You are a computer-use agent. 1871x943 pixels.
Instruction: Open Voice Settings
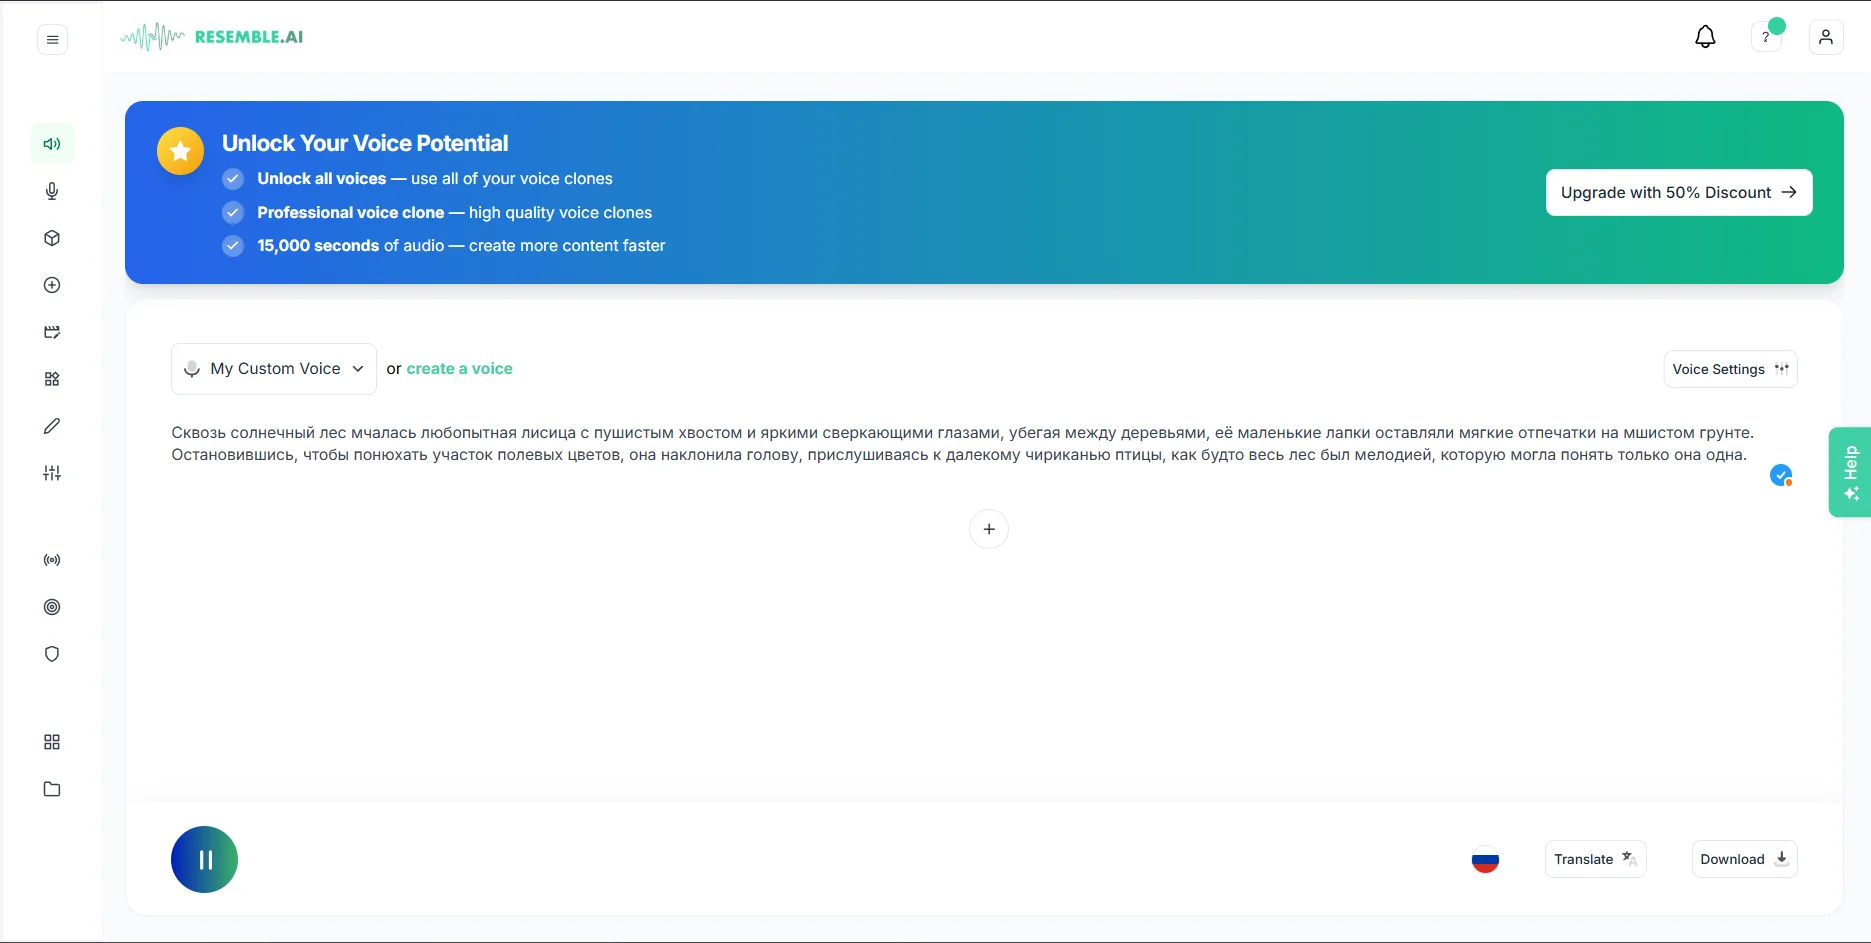pos(1730,369)
